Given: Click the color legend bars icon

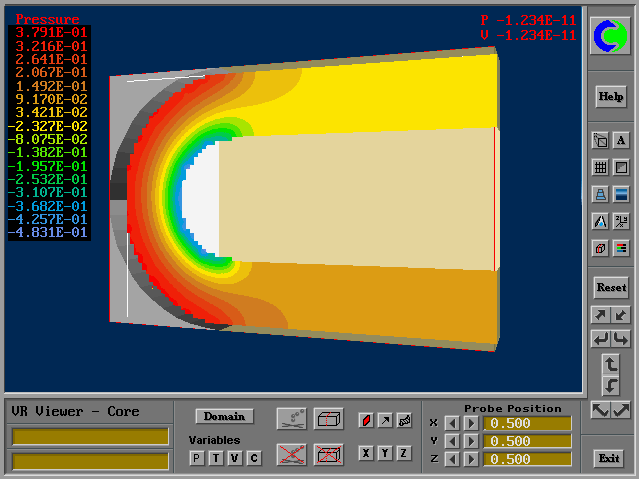Looking at the screenshot, I should pyautogui.click(x=621, y=248).
